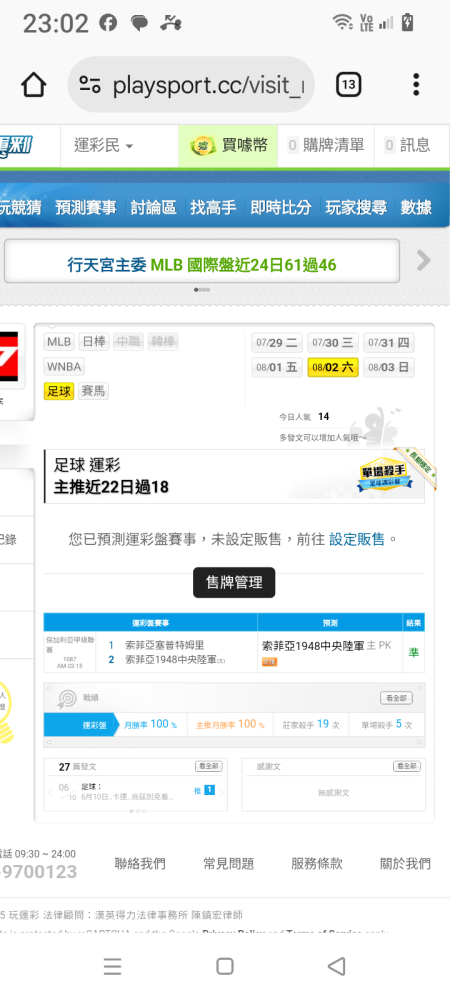Click the 買噱幣 coin icon
The height and width of the screenshot is (1000, 450).
pyautogui.click(x=203, y=146)
